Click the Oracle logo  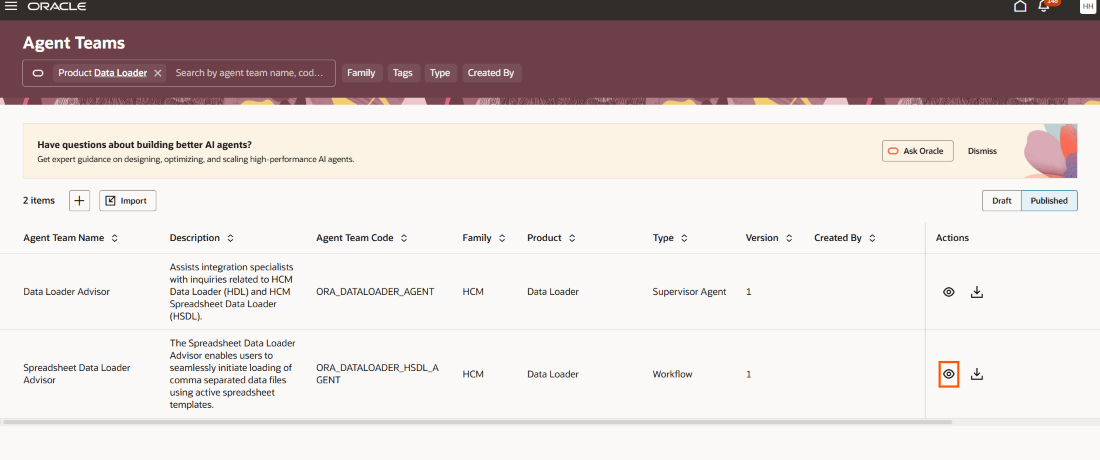pyautogui.click(x=58, y=6)
